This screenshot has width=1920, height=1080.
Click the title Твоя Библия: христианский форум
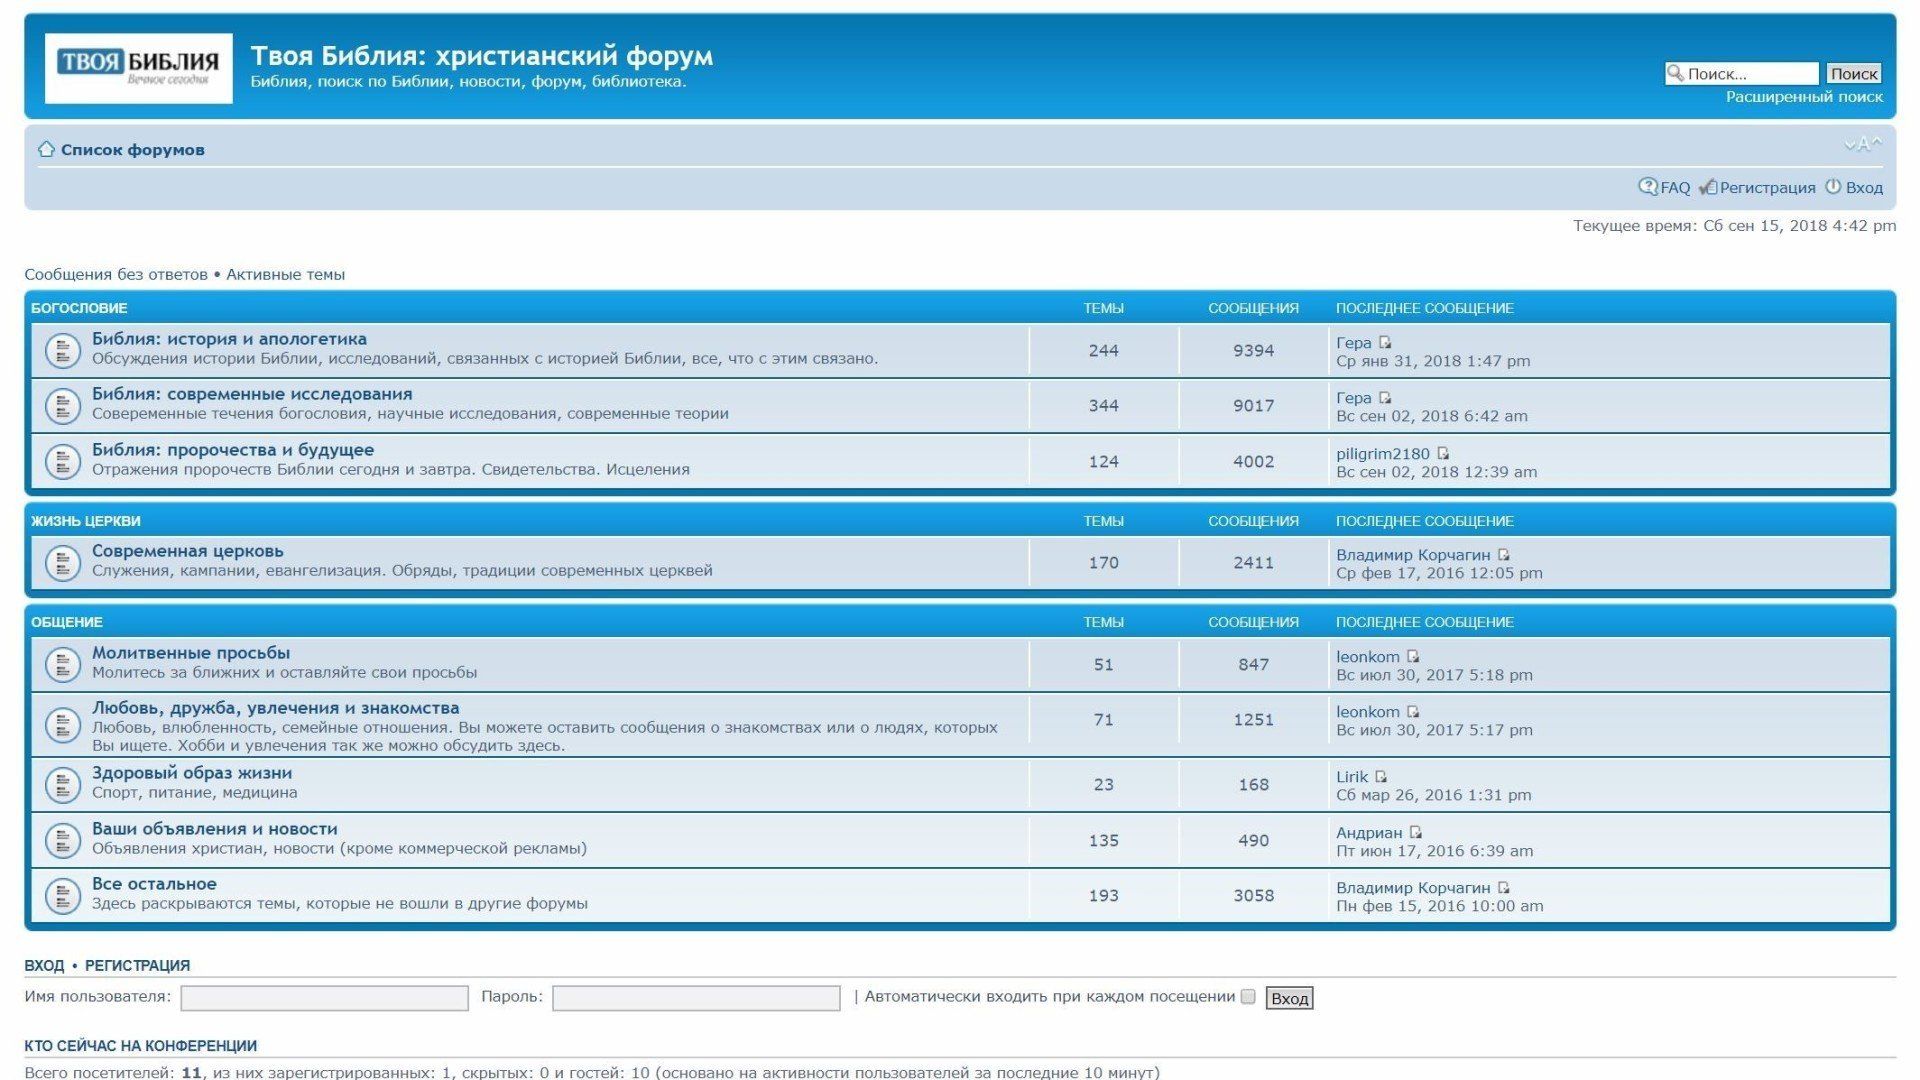tap(481, 56)
